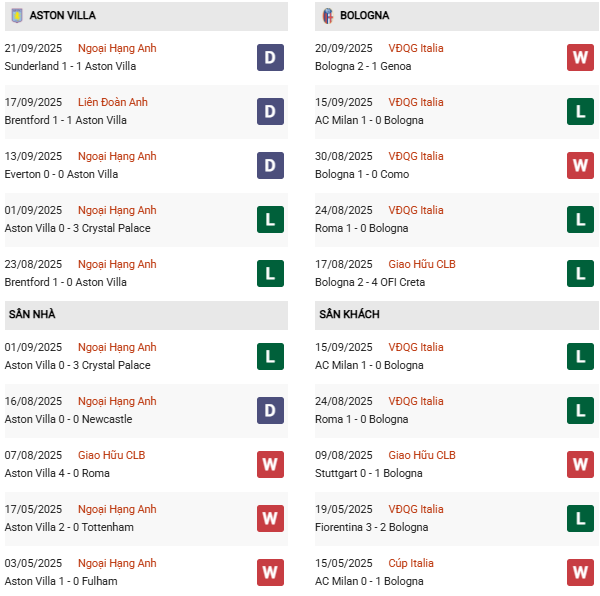Click the loss badge for Aston Villa 0-3 Crystal Palace under Sân Nhà
Viewport: 600px width, 596px height.
(x=270, y=357)
